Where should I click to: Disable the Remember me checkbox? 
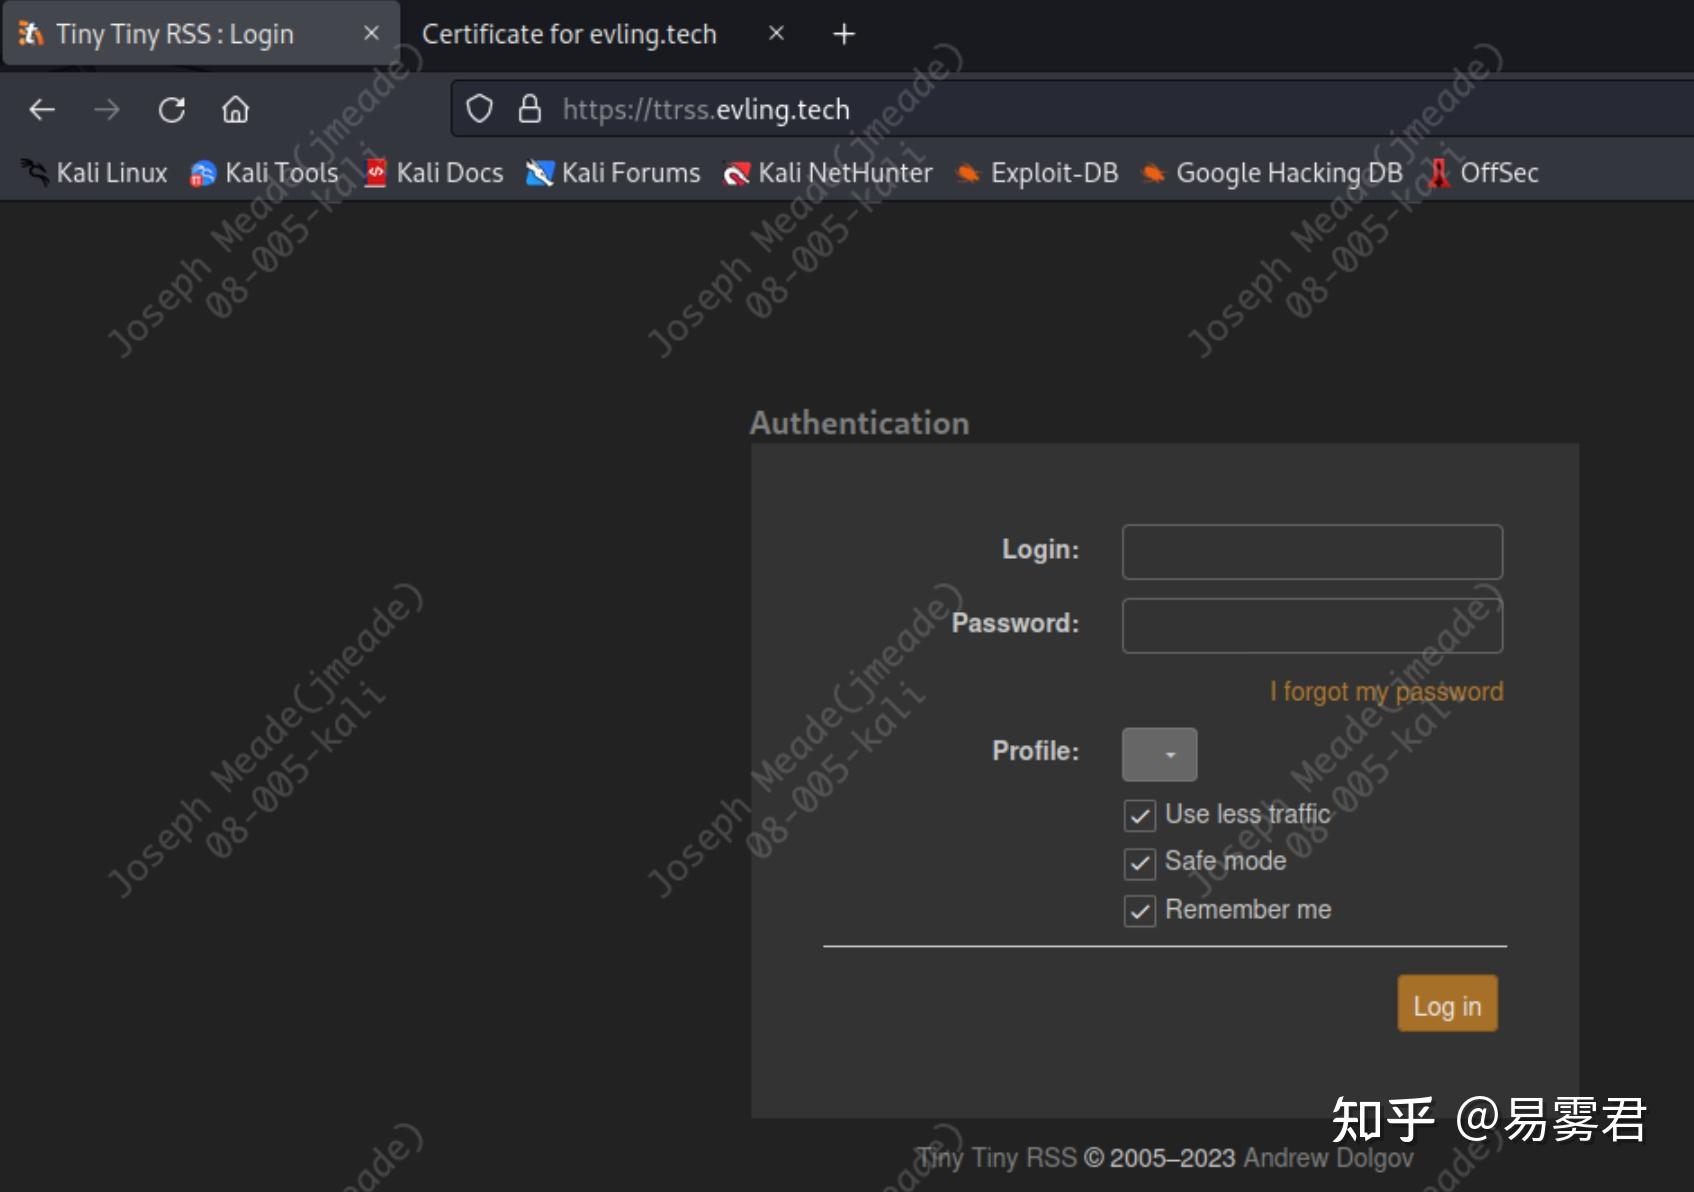pyautogui.click(x=1140, y=911)
